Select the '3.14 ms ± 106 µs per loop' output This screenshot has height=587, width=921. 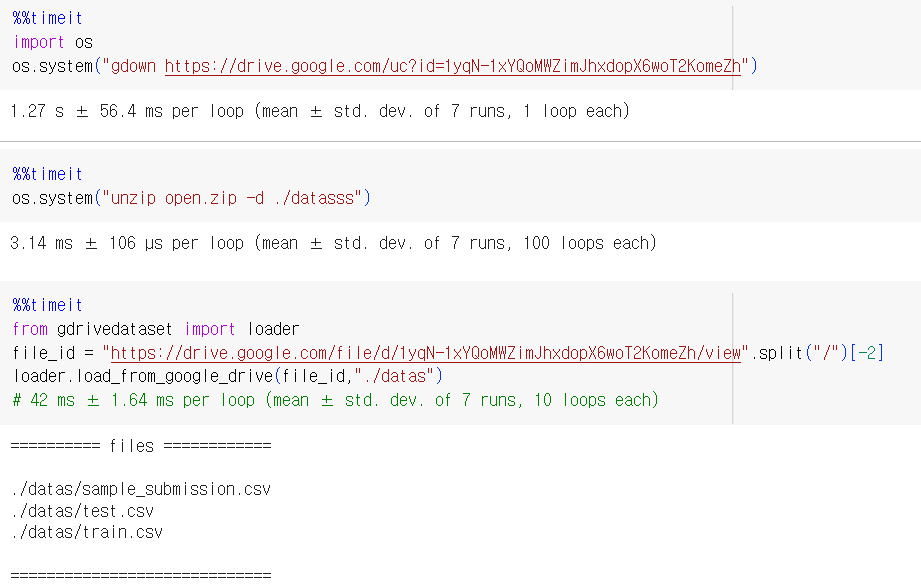coord(333,243)
